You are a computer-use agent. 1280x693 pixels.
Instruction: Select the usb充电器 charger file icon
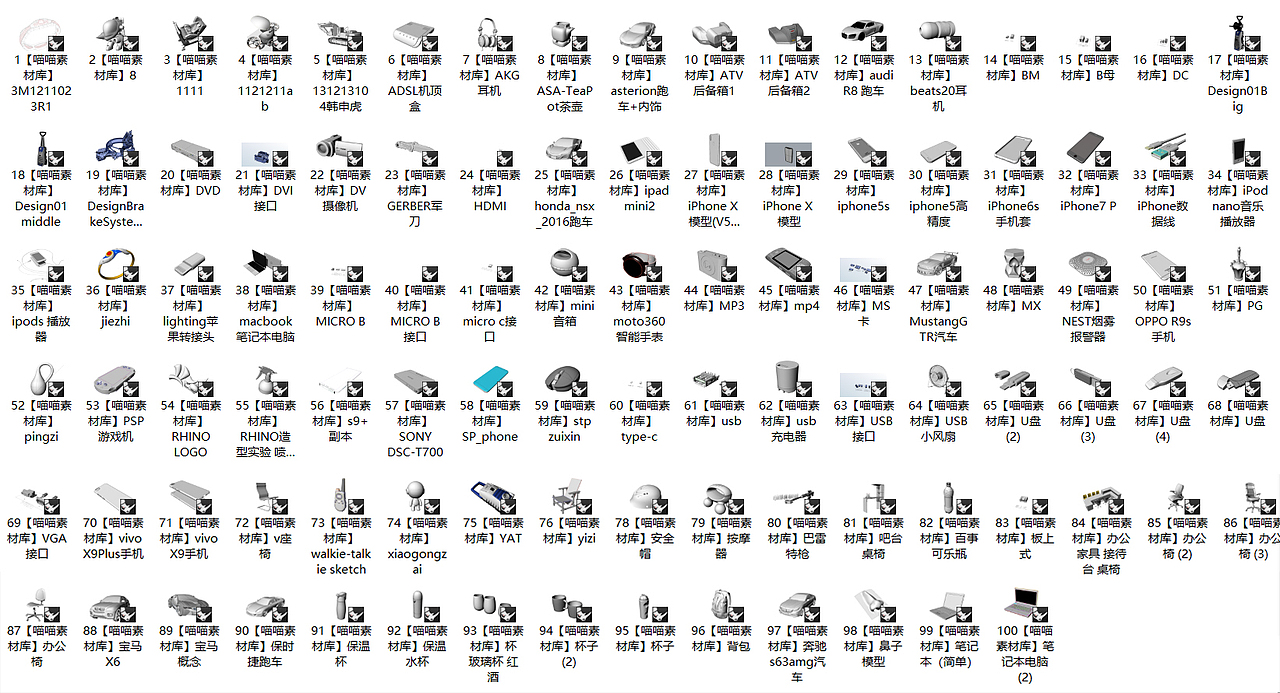pos(790,381)
